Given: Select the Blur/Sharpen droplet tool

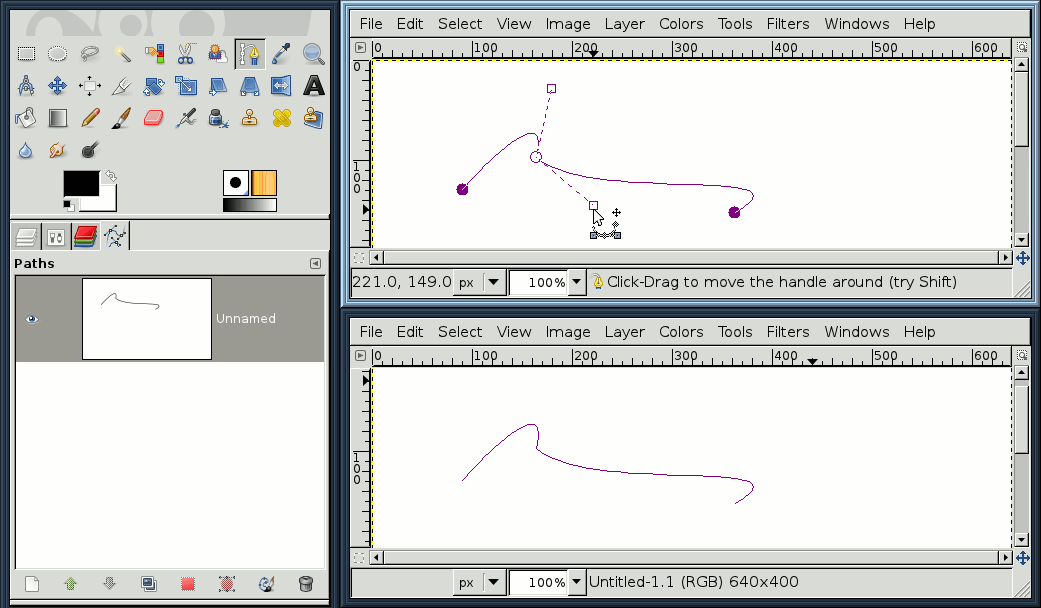Looking at the screenshot, I should [26, 151].
